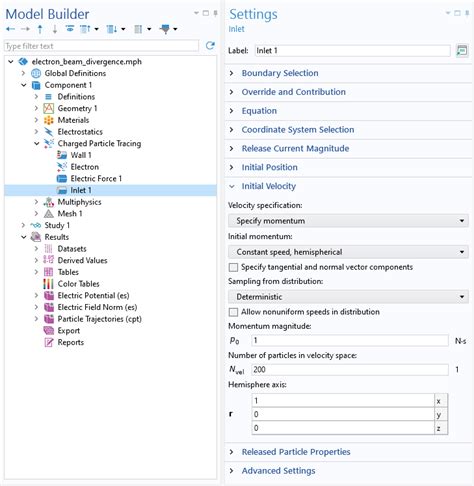The width and height of the screenshot is (474, 486).
Task: Open the label selection icon beside Inlet 1
Action: [x=462, y=51]
